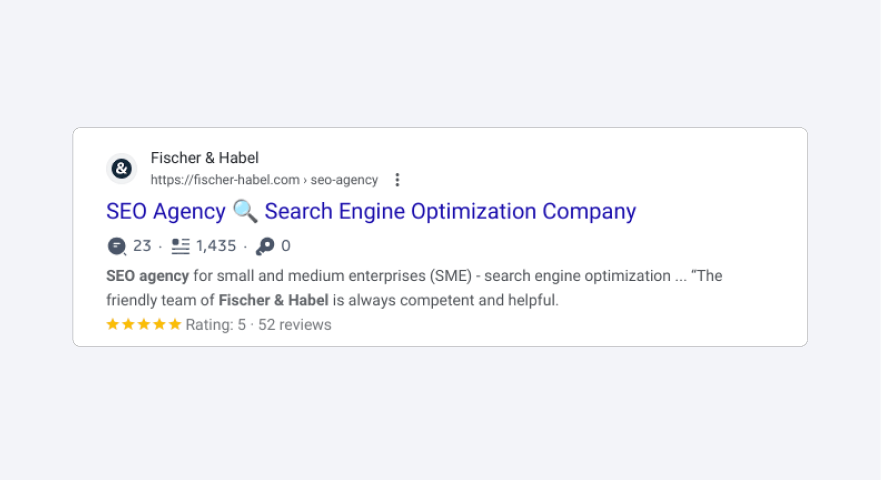Select the 1,435 word count value
This screenshot has height=480, width=881.
point(216,246)
